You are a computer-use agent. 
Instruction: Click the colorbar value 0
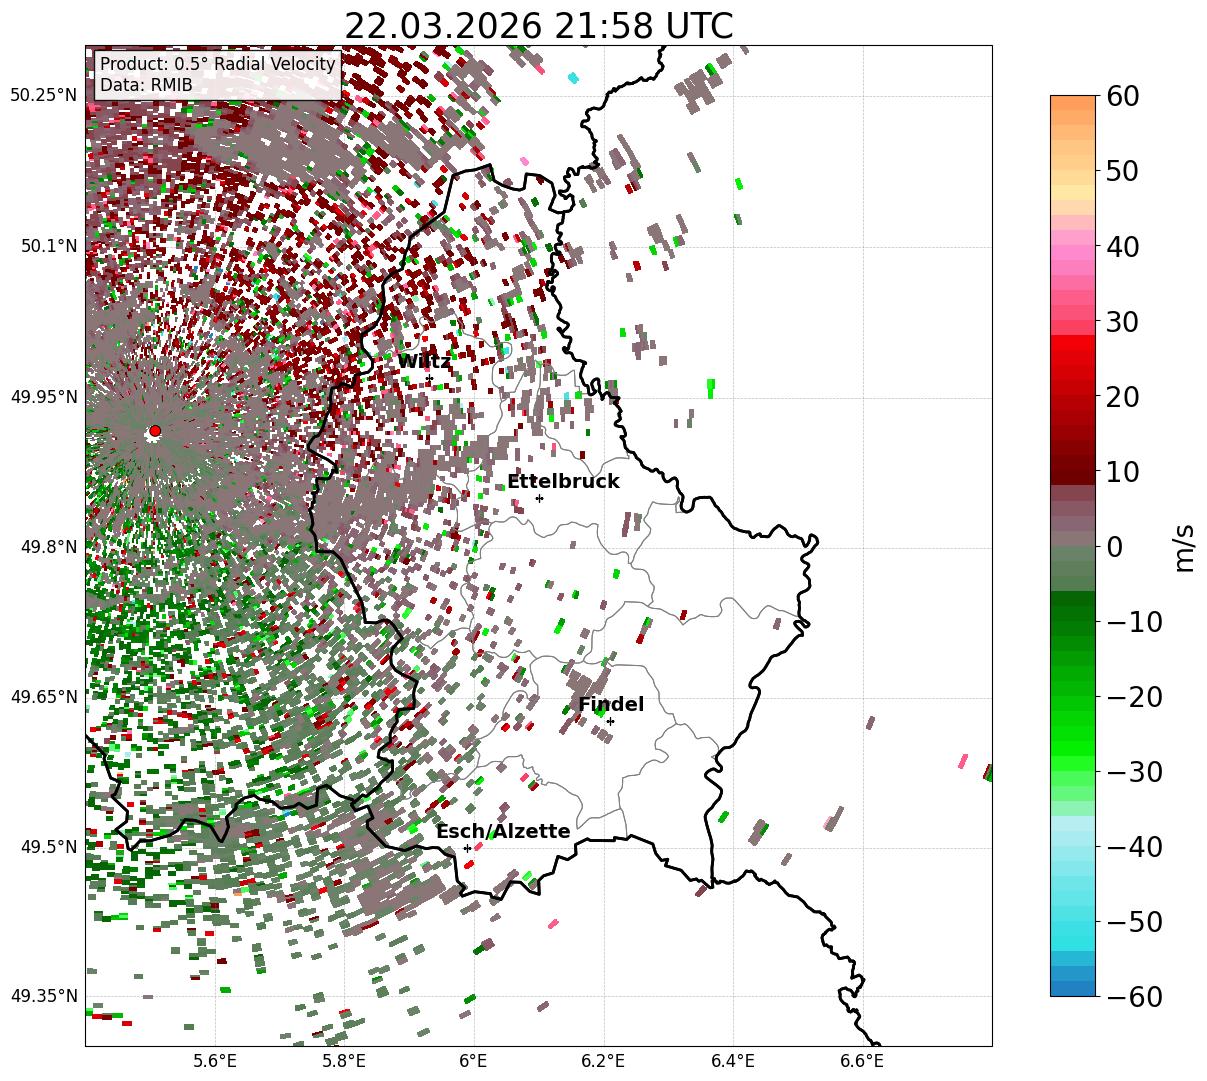pos(1113,547)
